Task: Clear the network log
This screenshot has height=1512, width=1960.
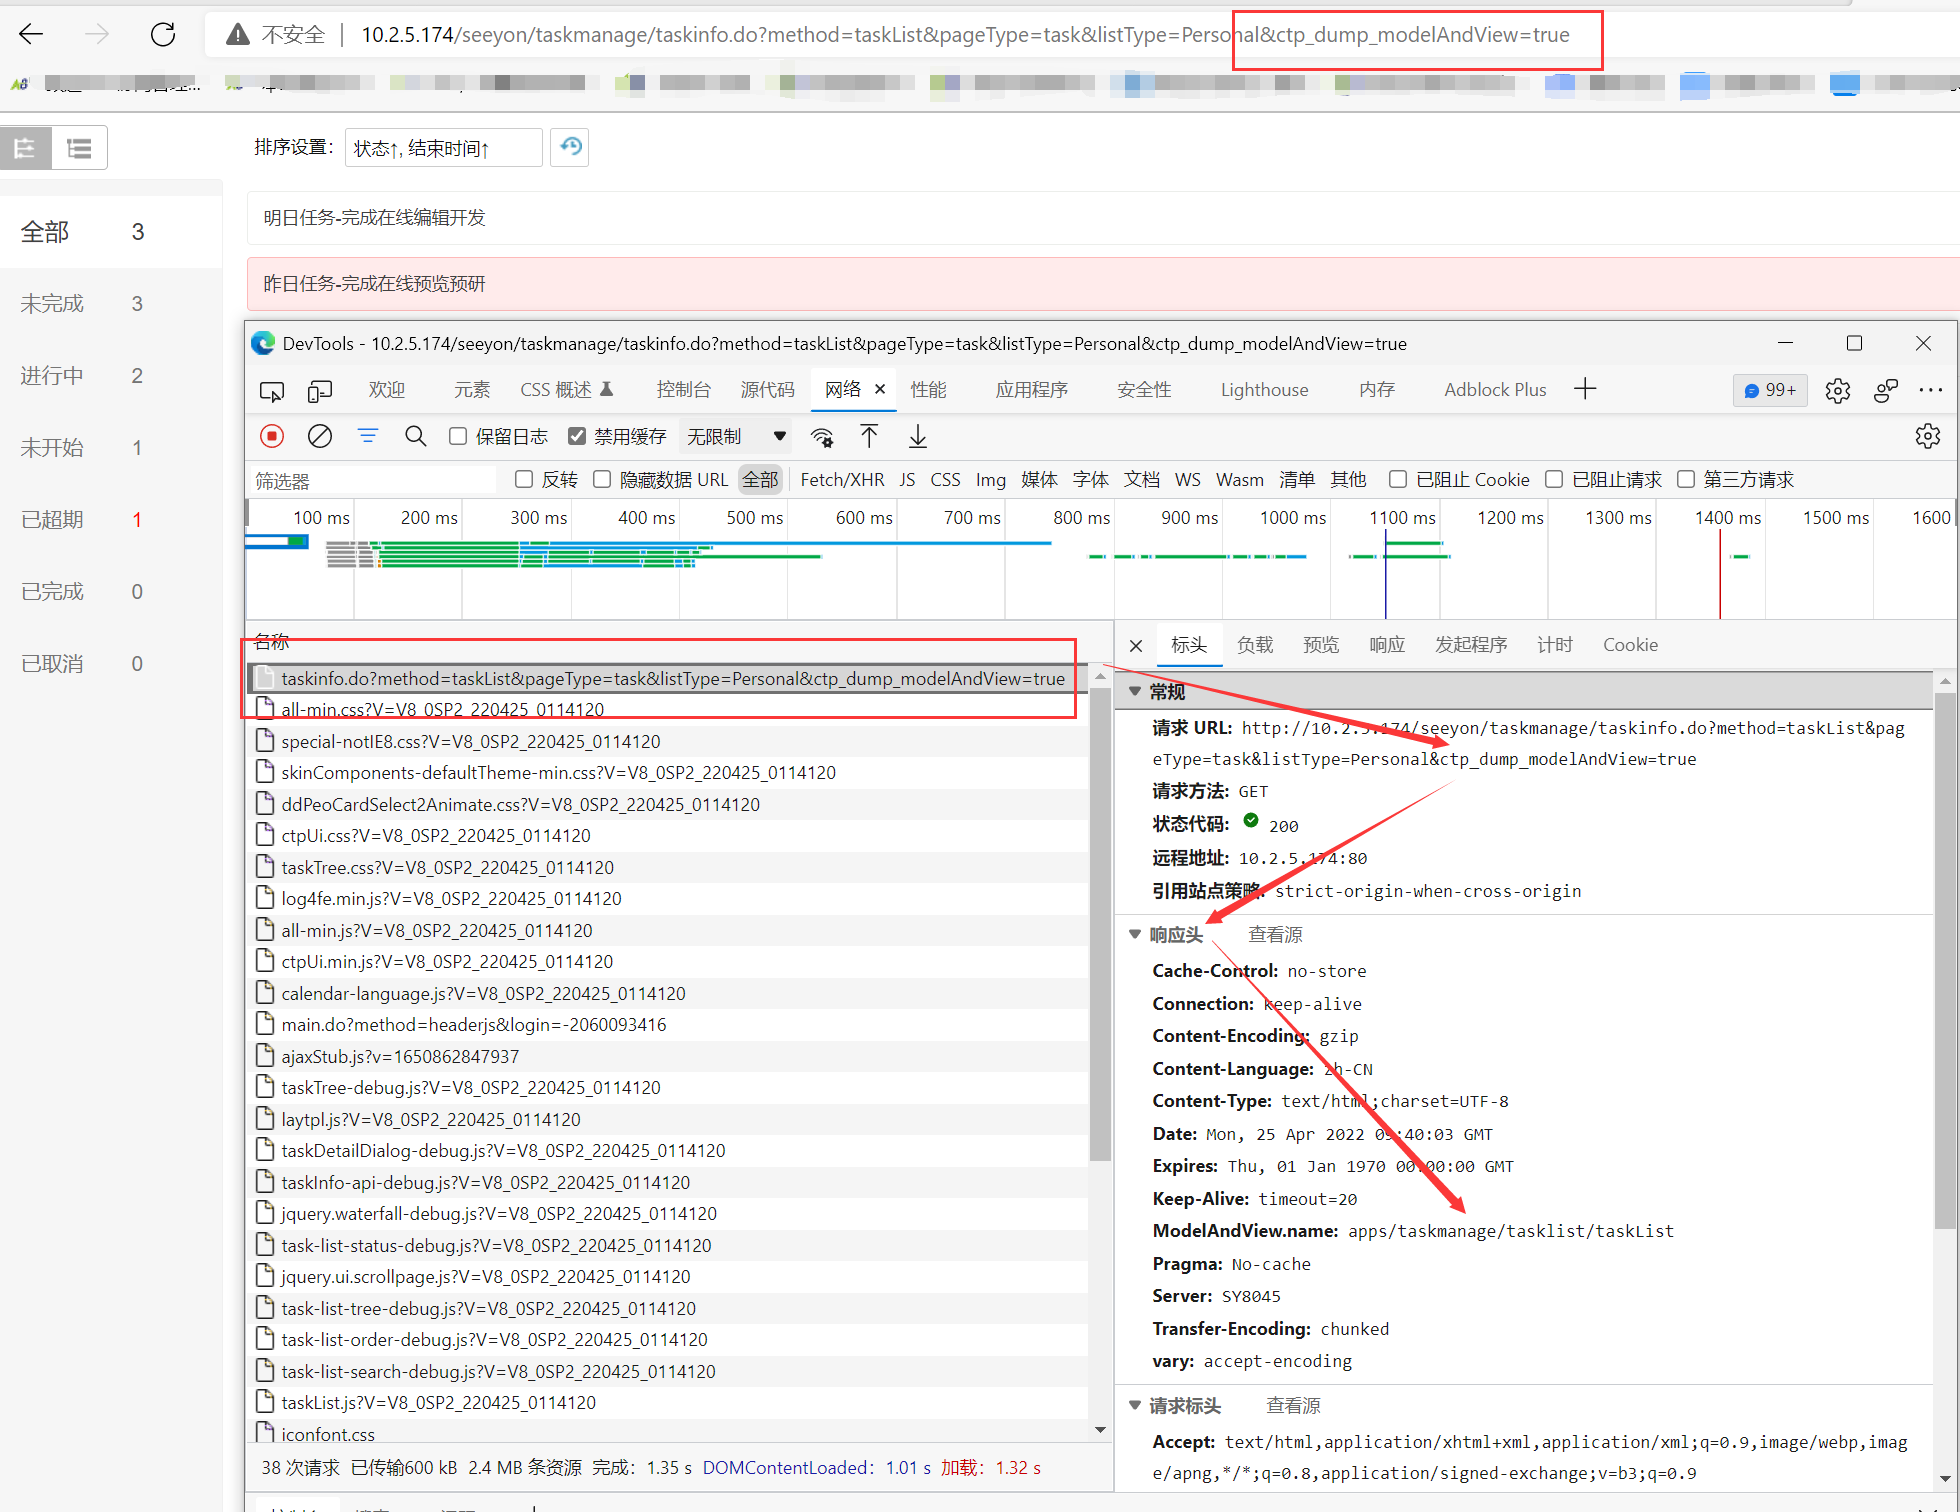Action: pos(320,436)
